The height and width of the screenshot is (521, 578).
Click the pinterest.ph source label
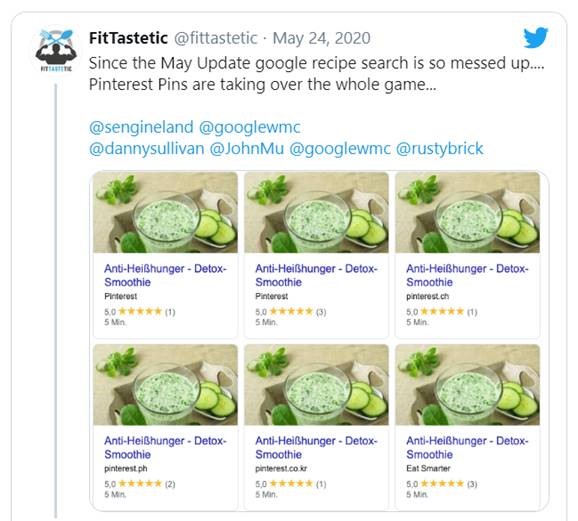[x=126, y=468]
